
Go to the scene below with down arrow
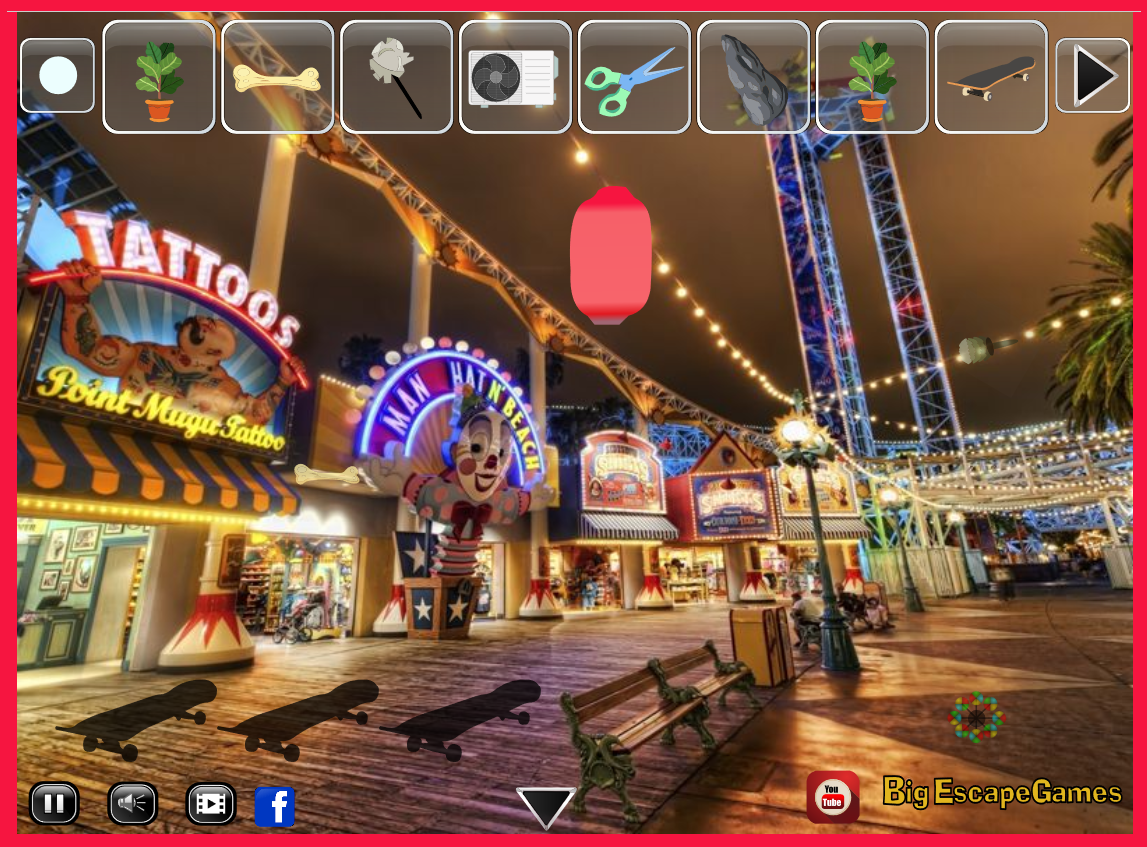click(x=545, y=807)
